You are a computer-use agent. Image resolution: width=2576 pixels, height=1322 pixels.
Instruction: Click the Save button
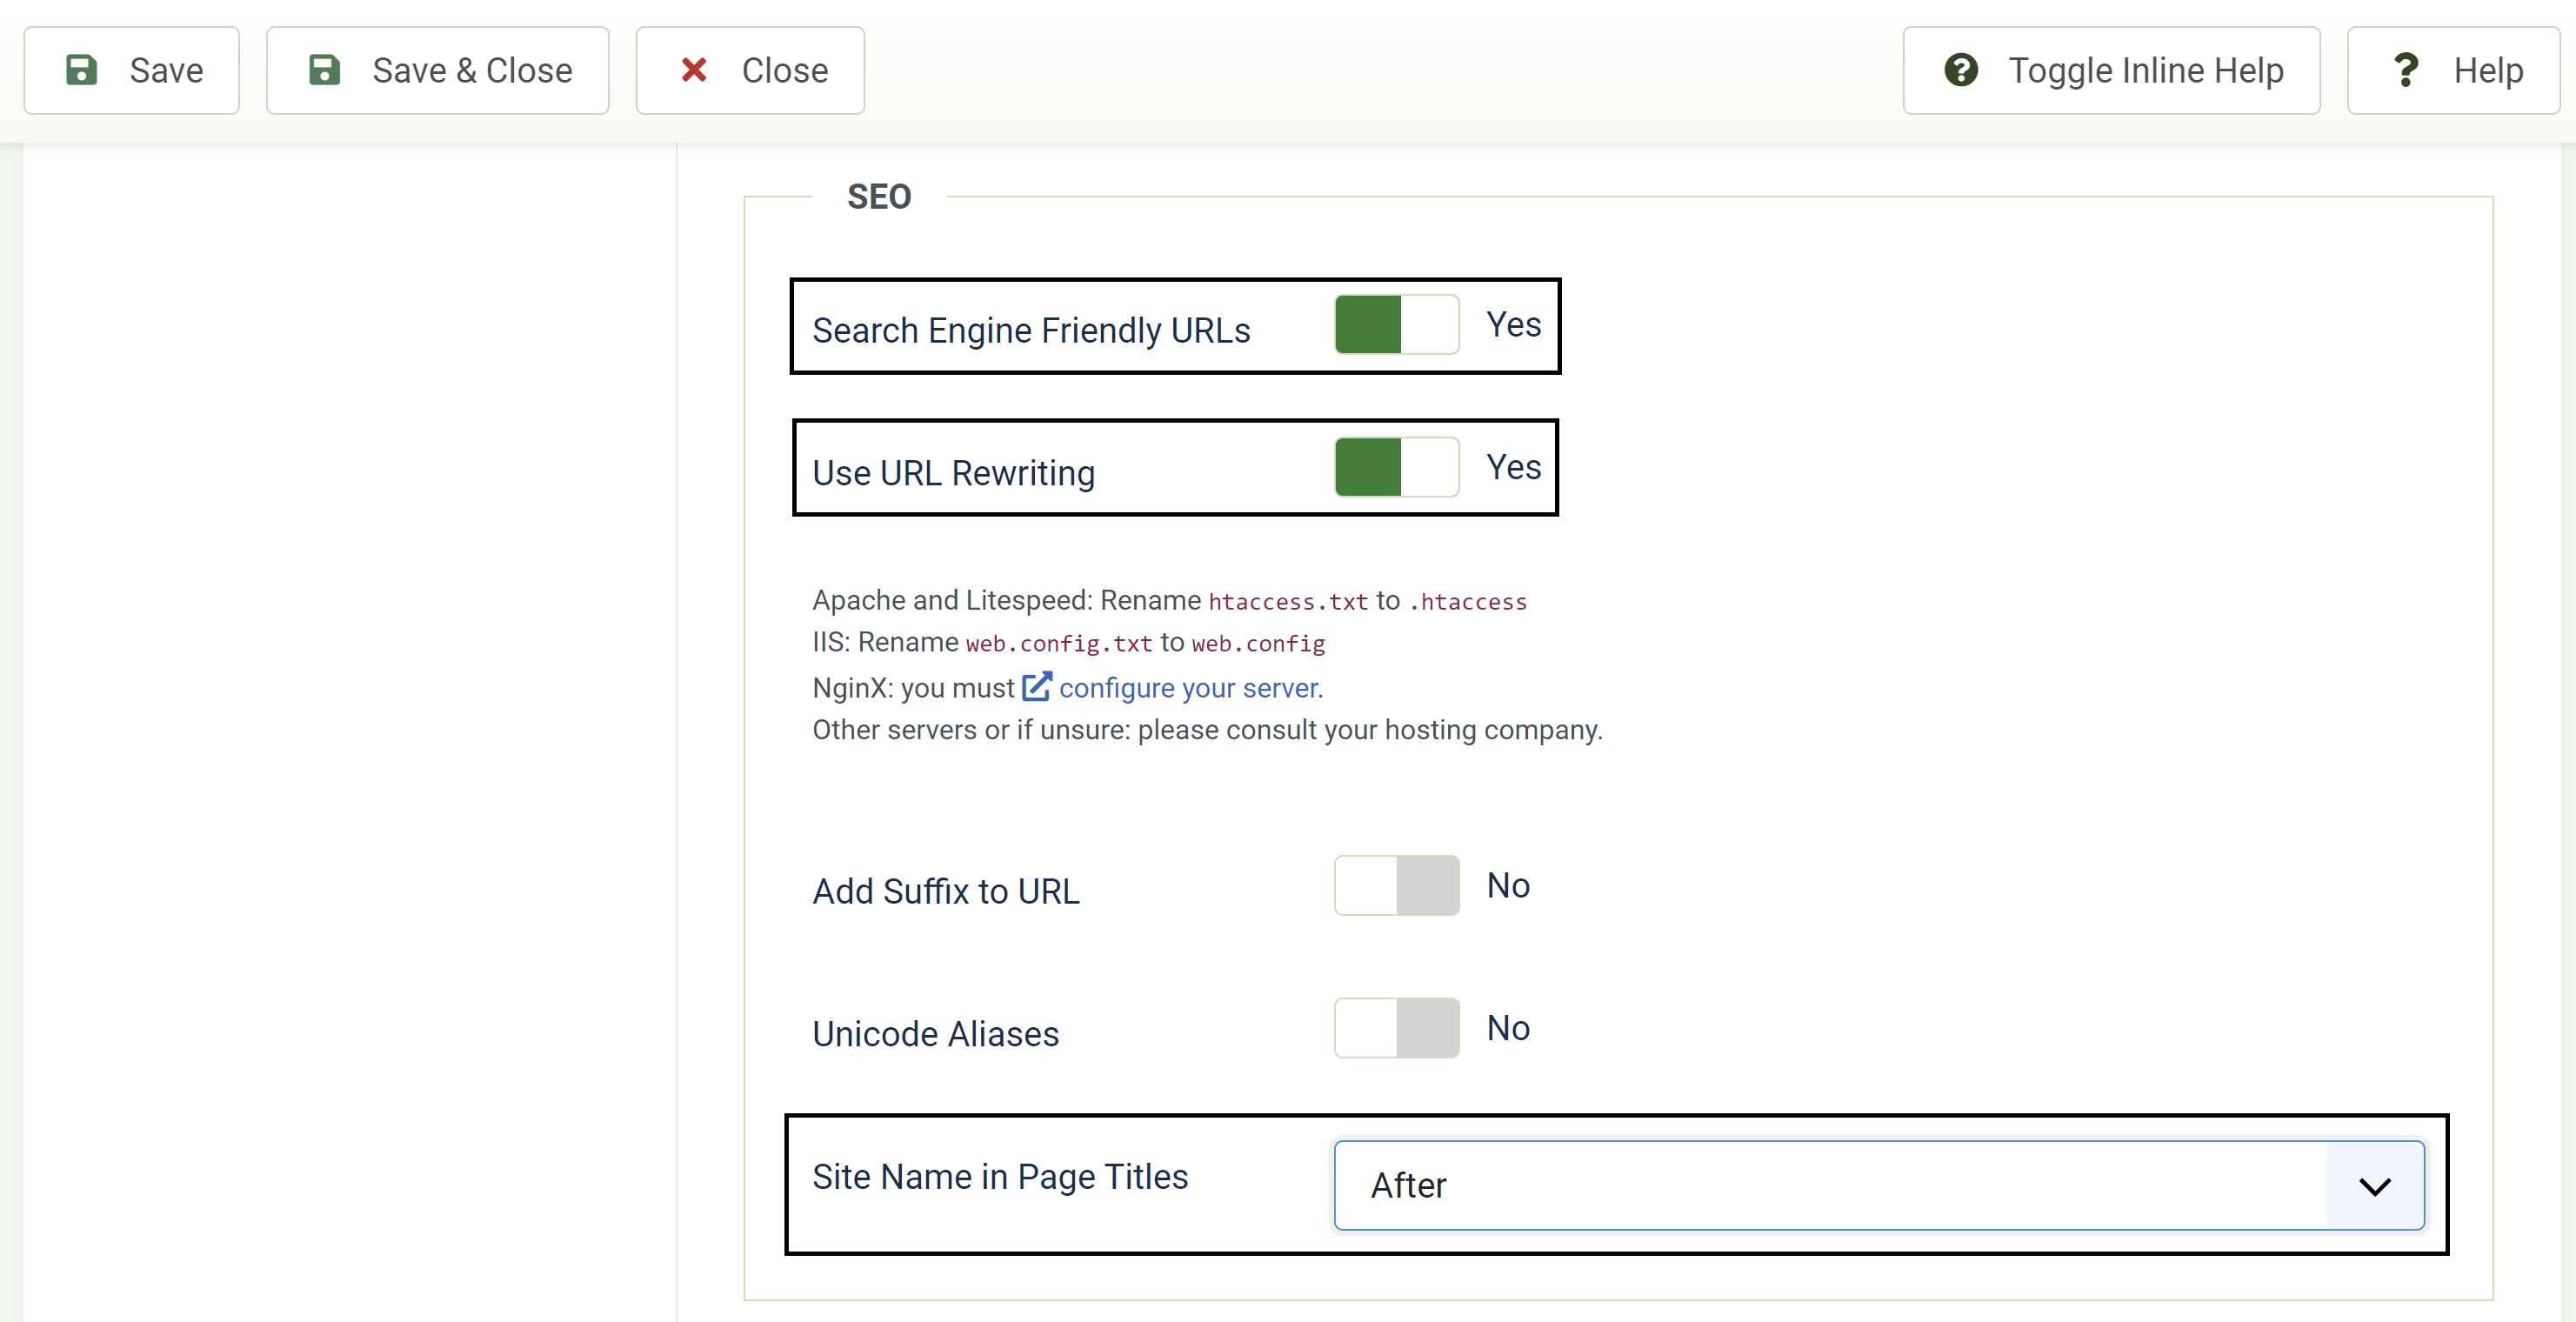tap(131, 70)
